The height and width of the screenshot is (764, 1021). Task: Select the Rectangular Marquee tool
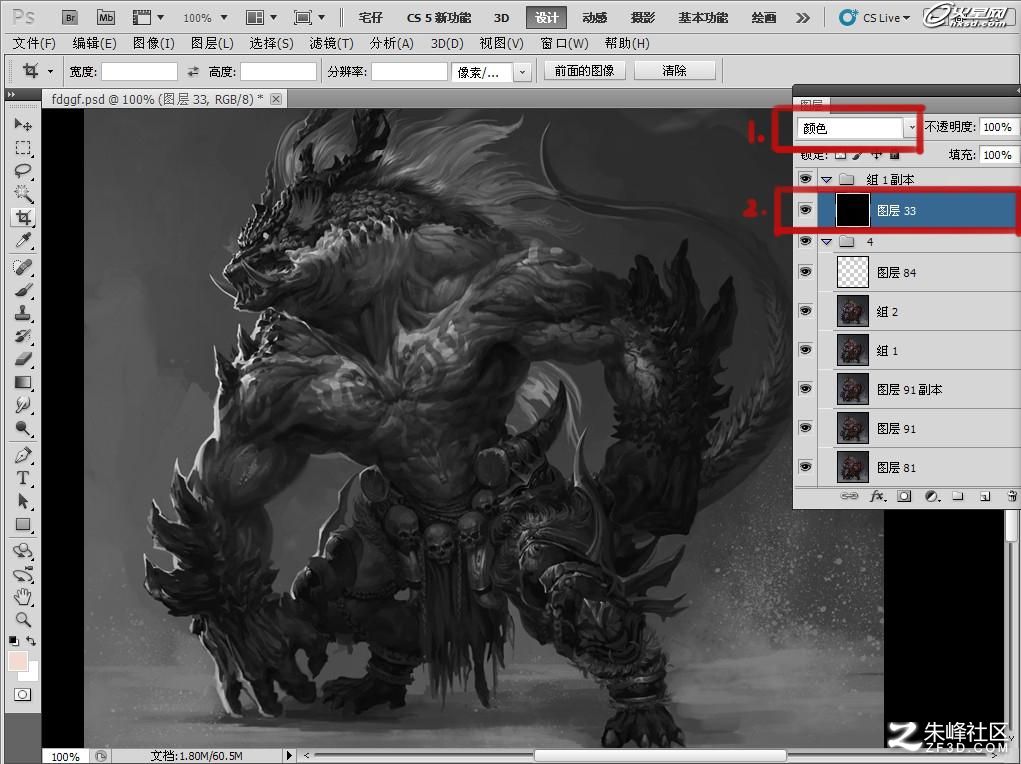23,148
